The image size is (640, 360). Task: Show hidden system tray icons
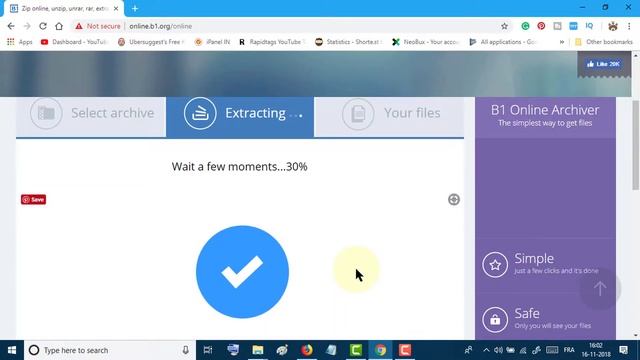coord(486,350)
